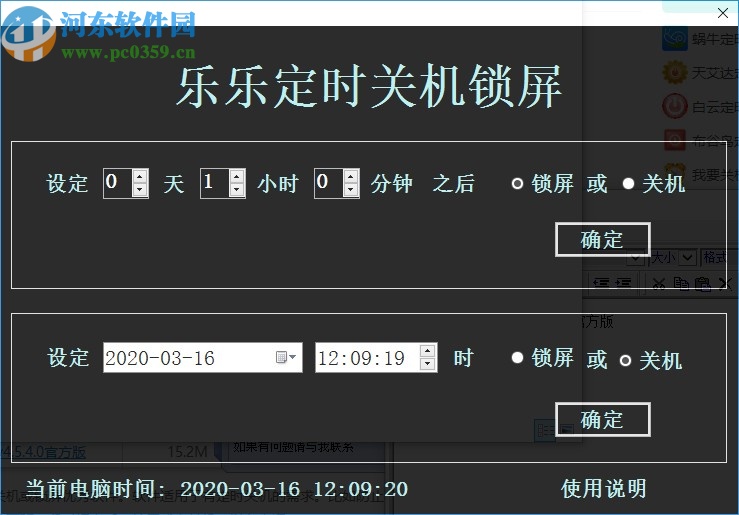Open 使用说明 usage instructions
The width and height of the screenshot is (739, 515).
604,489
